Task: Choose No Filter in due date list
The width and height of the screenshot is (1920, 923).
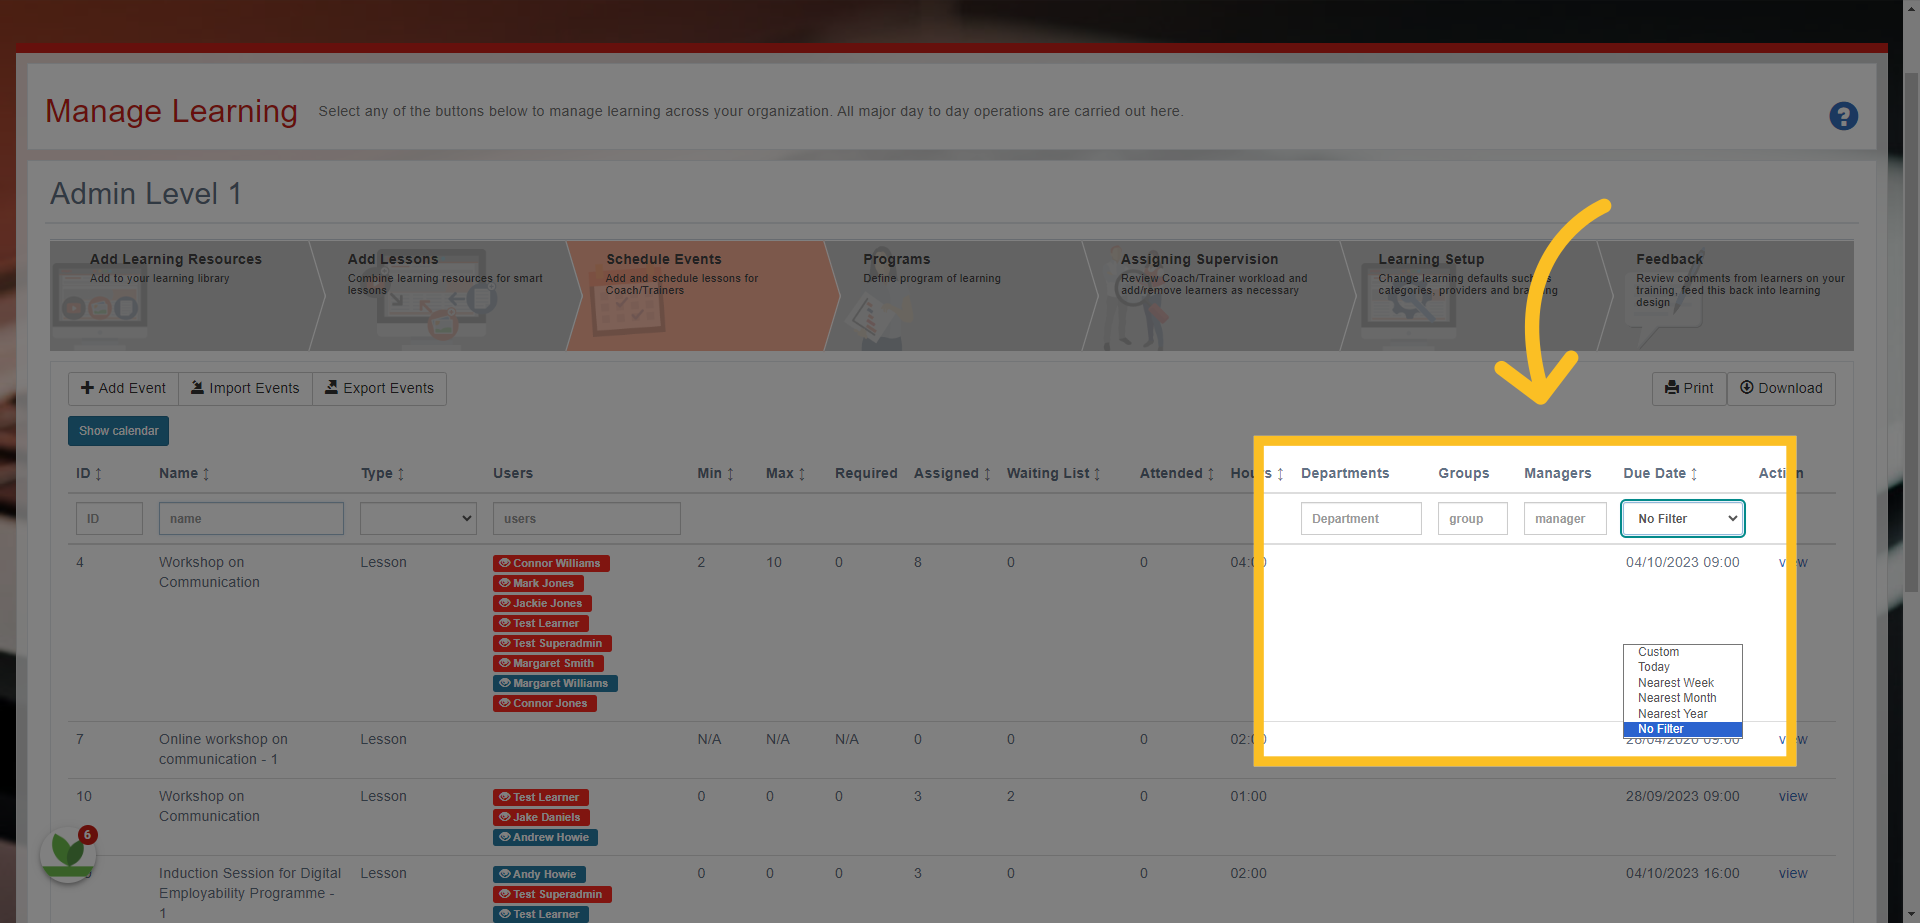Action: point(1682,729)
